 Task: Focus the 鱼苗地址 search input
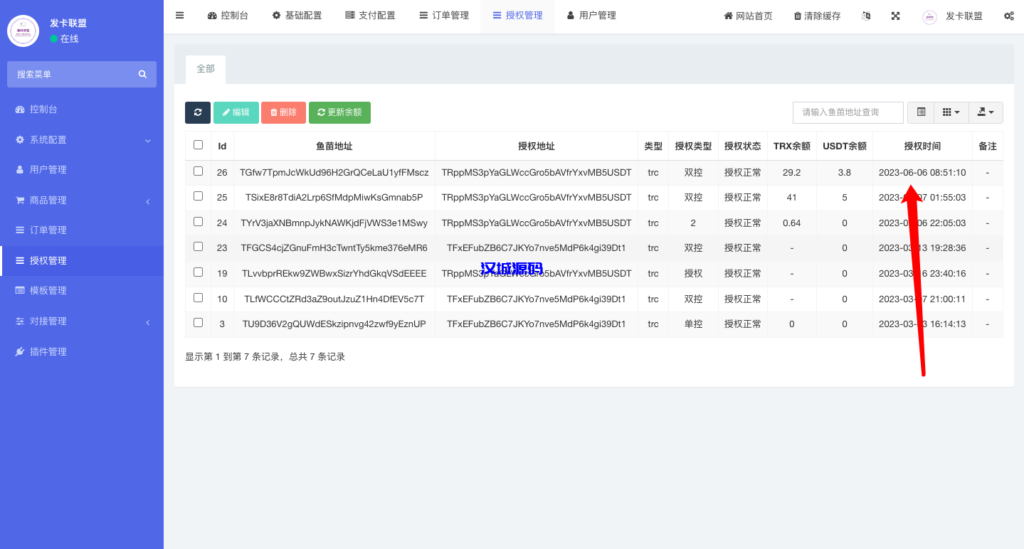848,112
